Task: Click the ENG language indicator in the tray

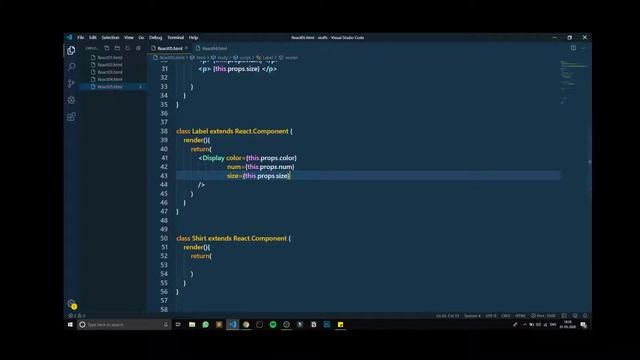Action: point(553,324)
